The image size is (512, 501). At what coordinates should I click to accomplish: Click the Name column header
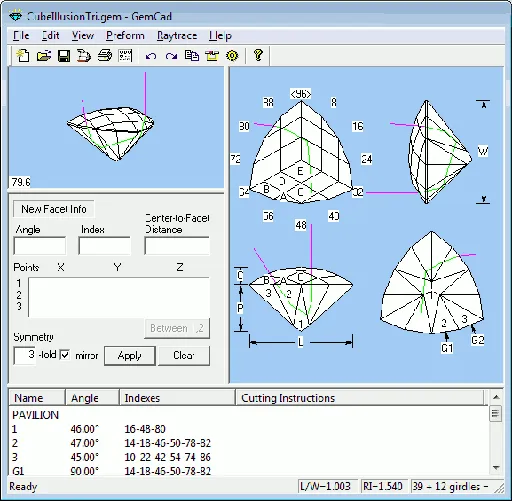coord(37,398)
